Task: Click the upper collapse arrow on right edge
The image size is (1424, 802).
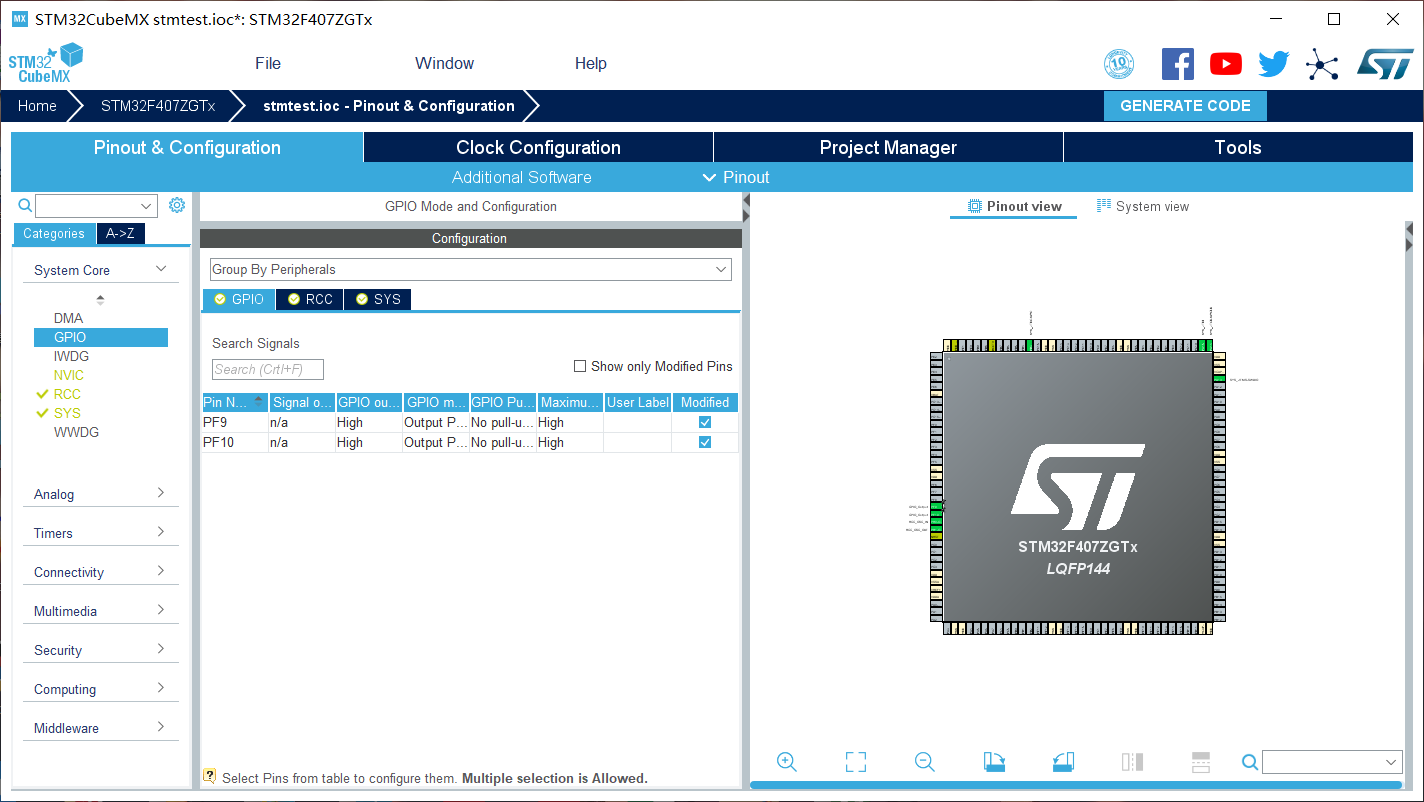Action: coord(1410,229)
